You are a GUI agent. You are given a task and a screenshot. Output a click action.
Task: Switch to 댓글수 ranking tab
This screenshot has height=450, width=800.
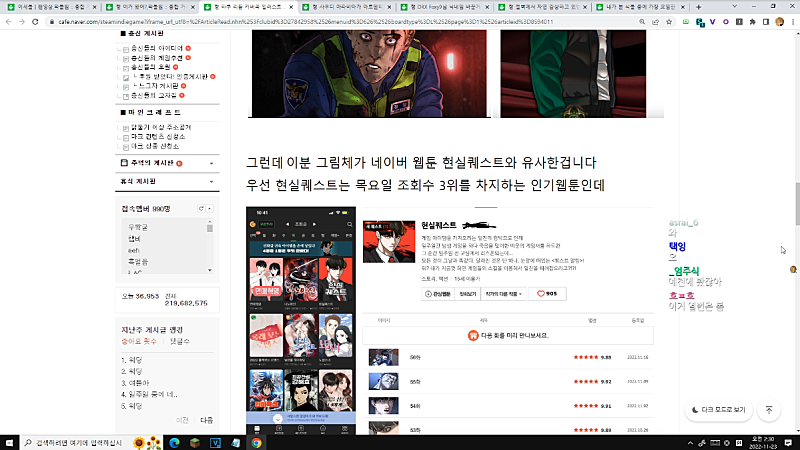click(x=180, y=341)
